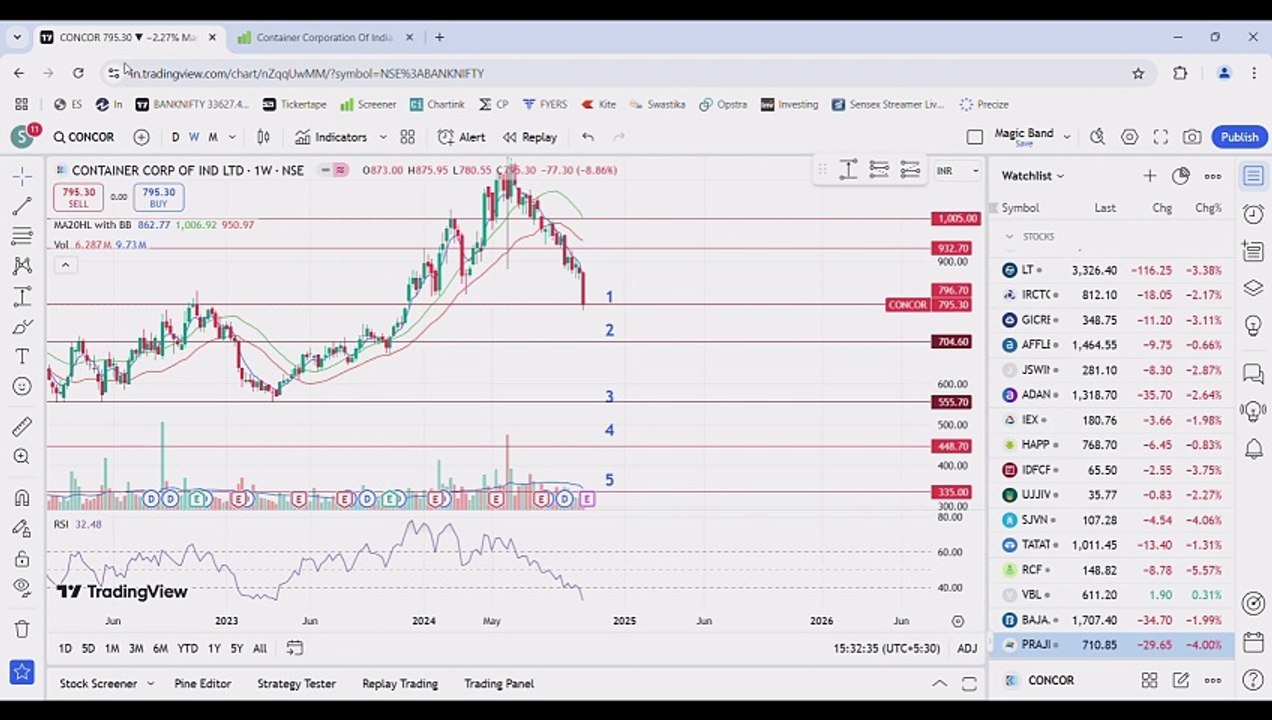Screen dimensions: 1272x720
Task: Click the blue BUY 795.30 button
Action: click(x=158, y=198)
